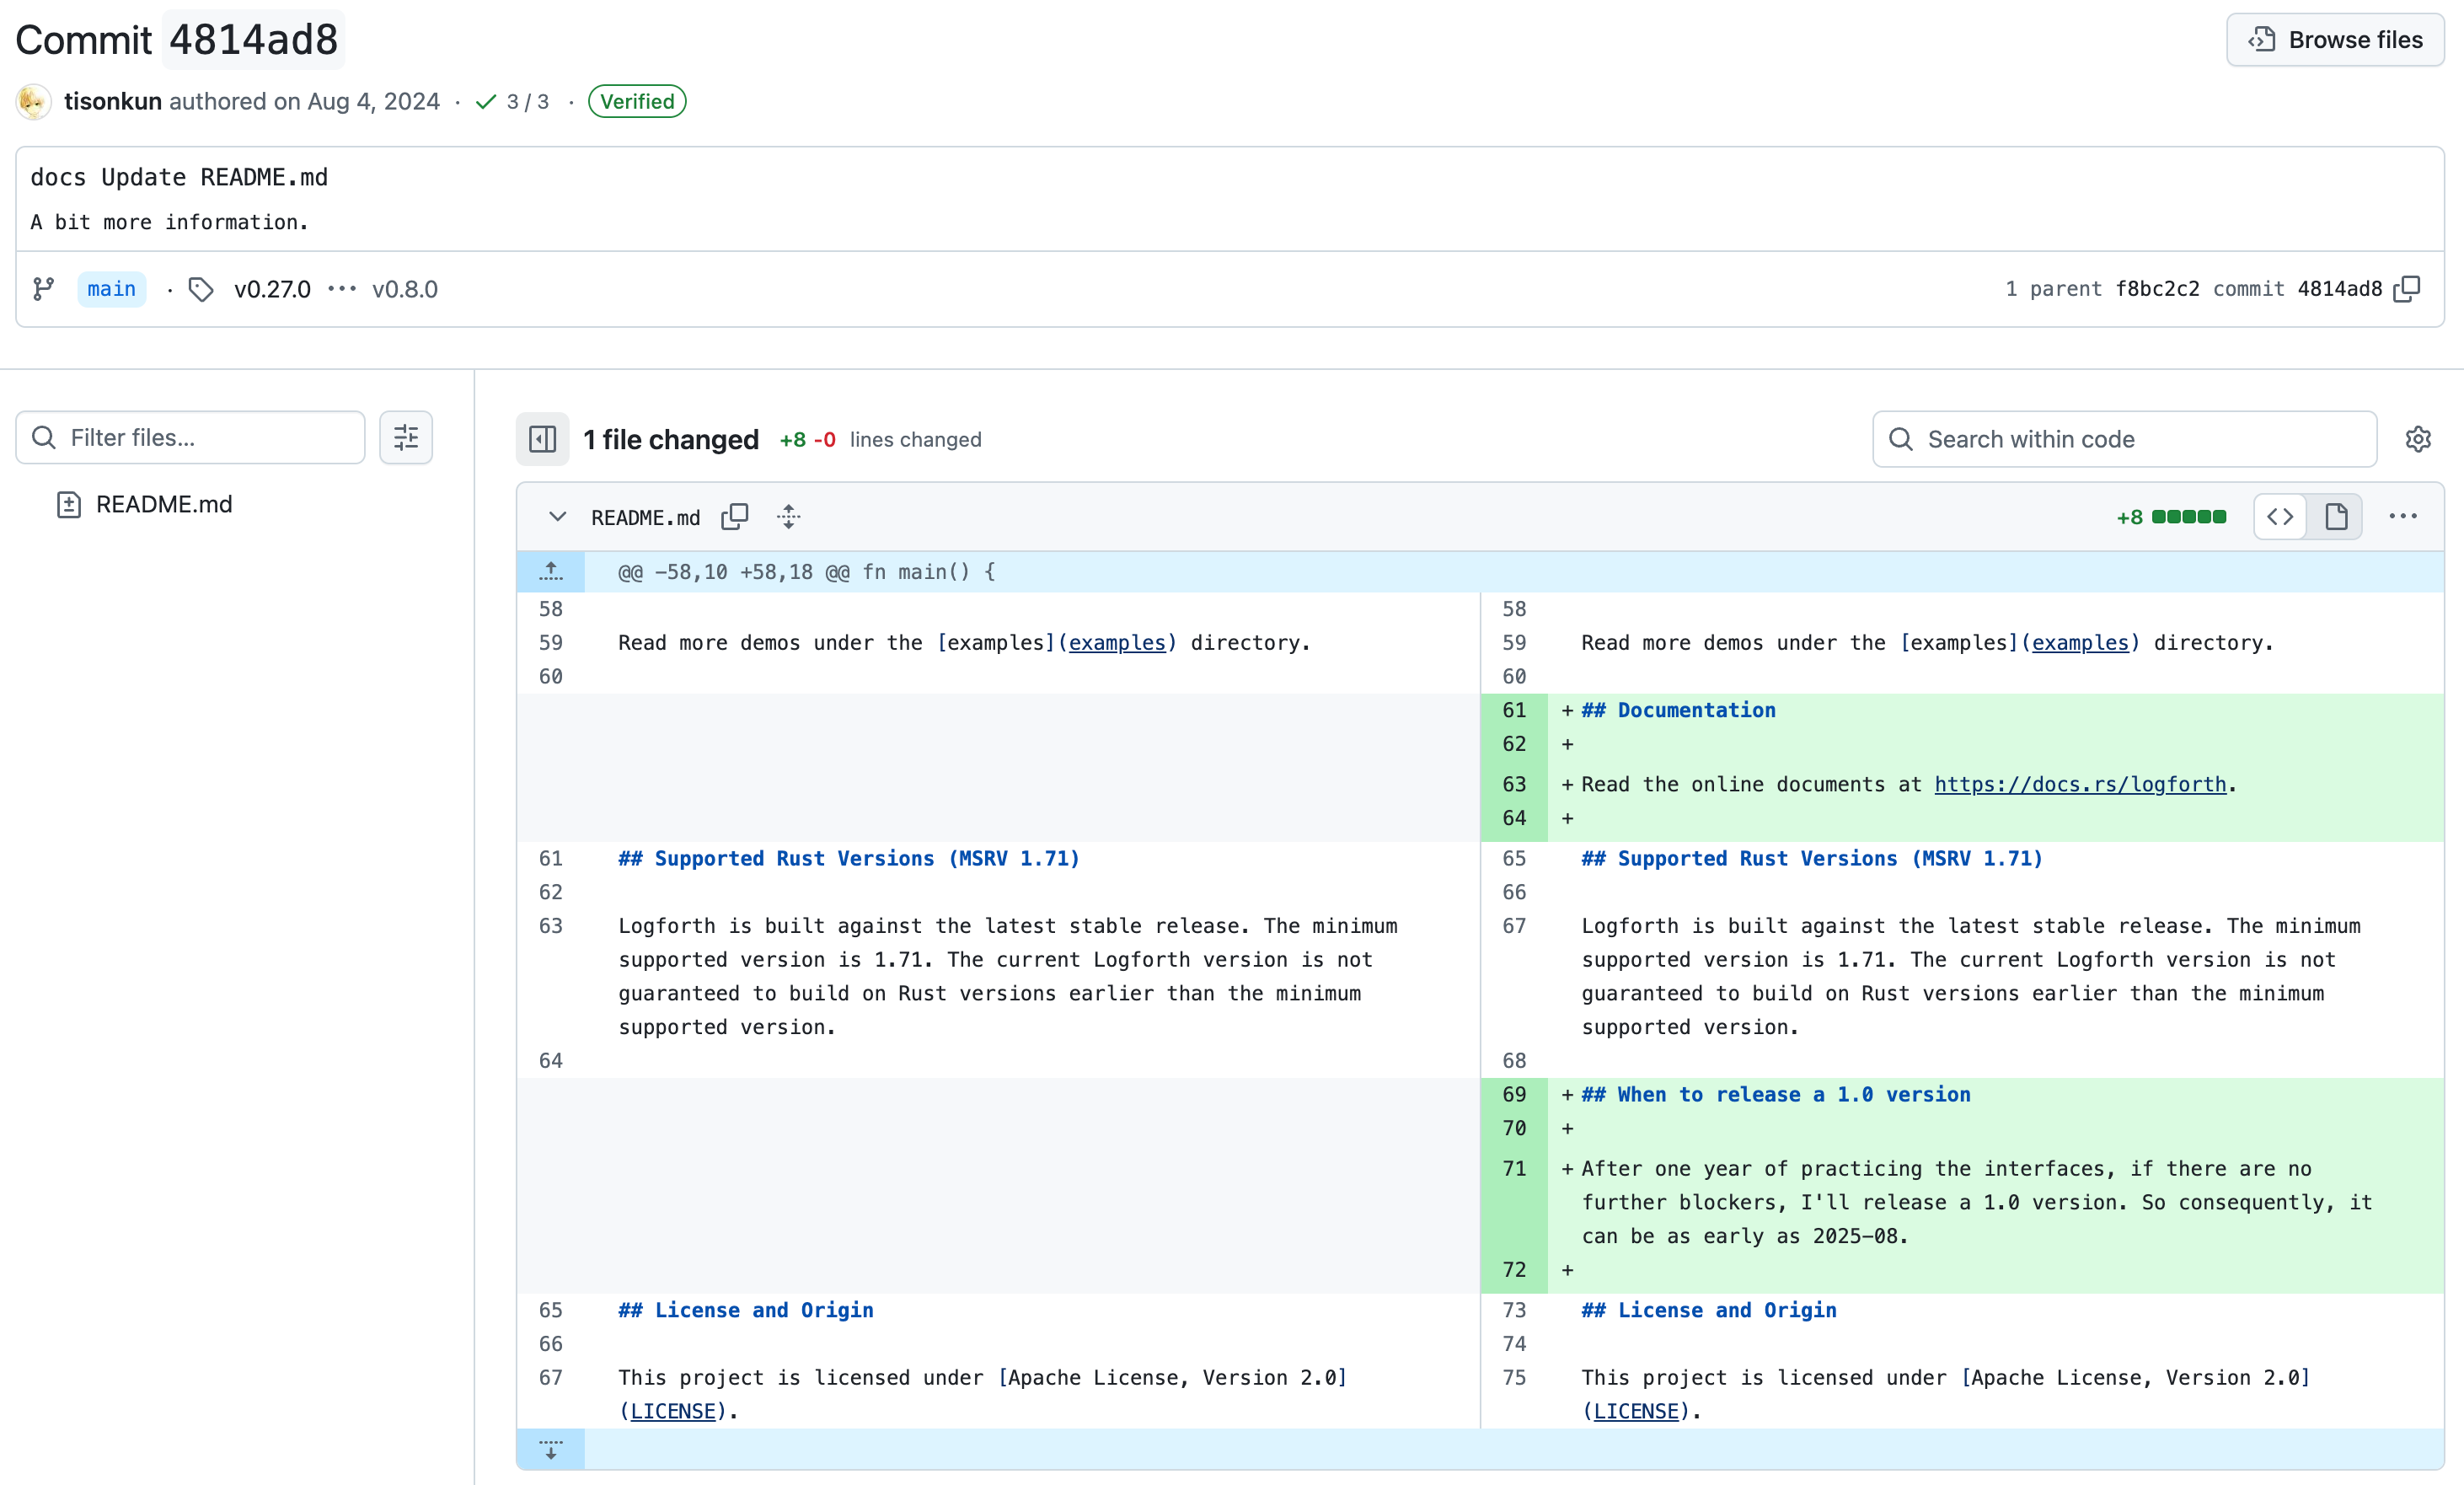Switch to rendered rich diff view
Image resolution: width=2464 pixels, height=1485 pixels.
[x=2335, y=517]
